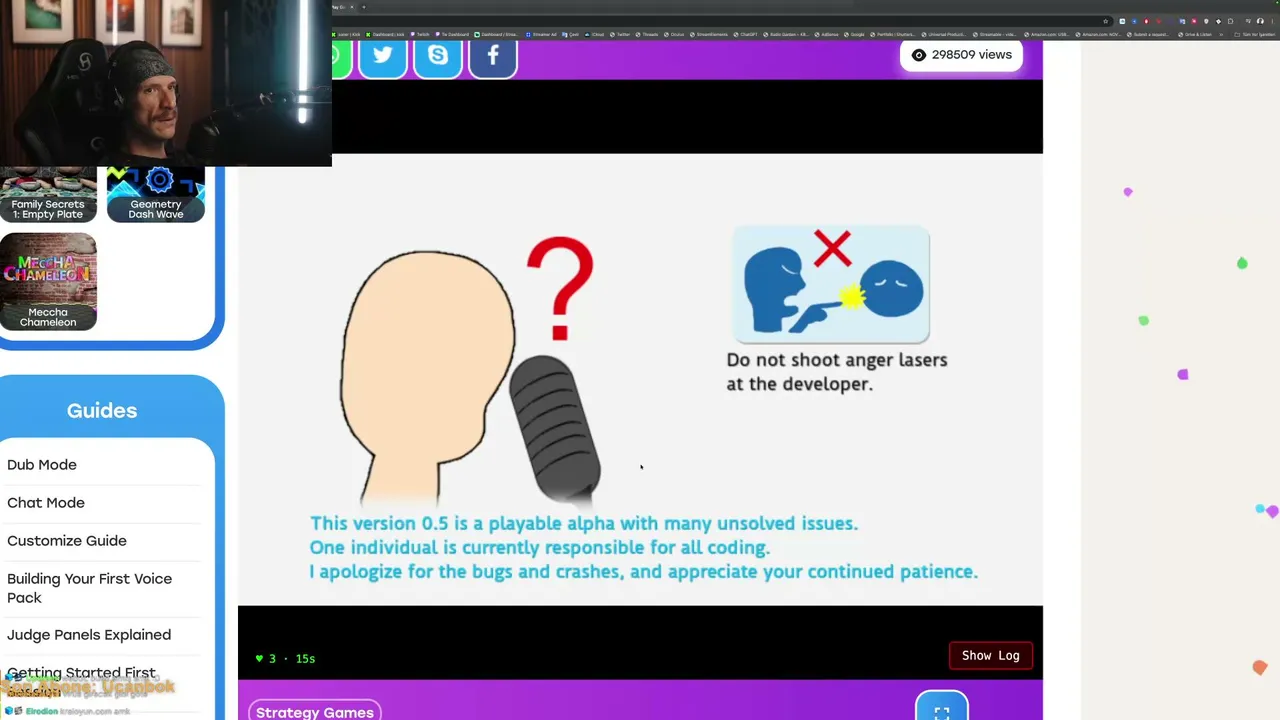This screenshot has width=1280, height=720.
Task: Open the Meccha Chameleon game thumbnail
Action: 48,282
